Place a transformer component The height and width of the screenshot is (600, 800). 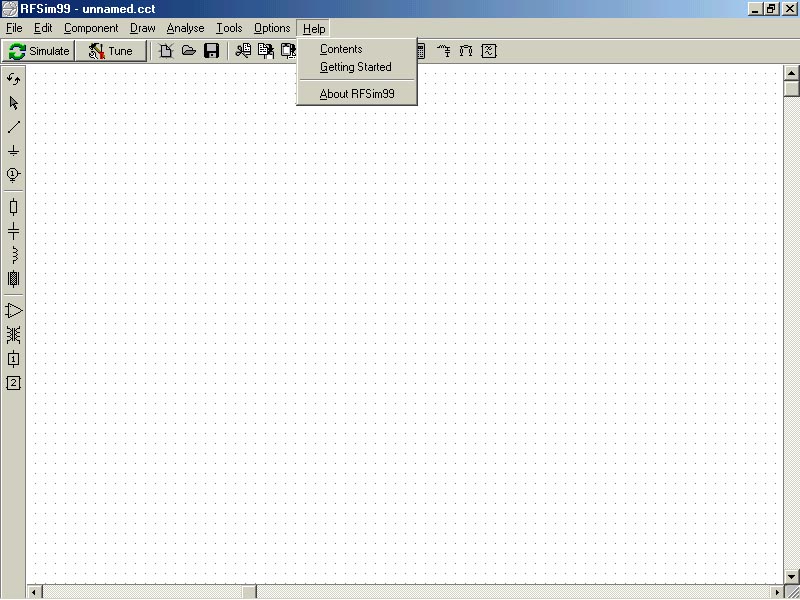(x=14, y=335)
